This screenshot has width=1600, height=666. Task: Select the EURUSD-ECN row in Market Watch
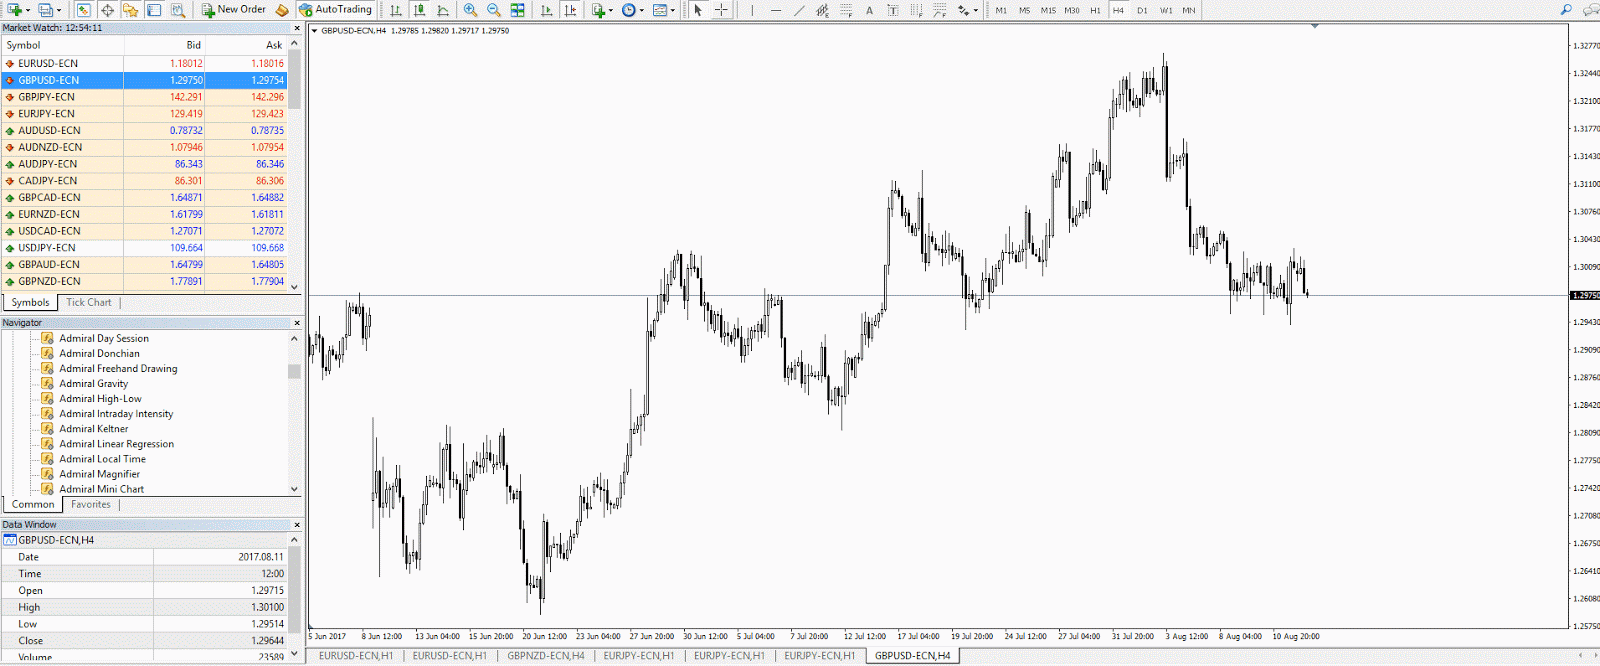144,63
